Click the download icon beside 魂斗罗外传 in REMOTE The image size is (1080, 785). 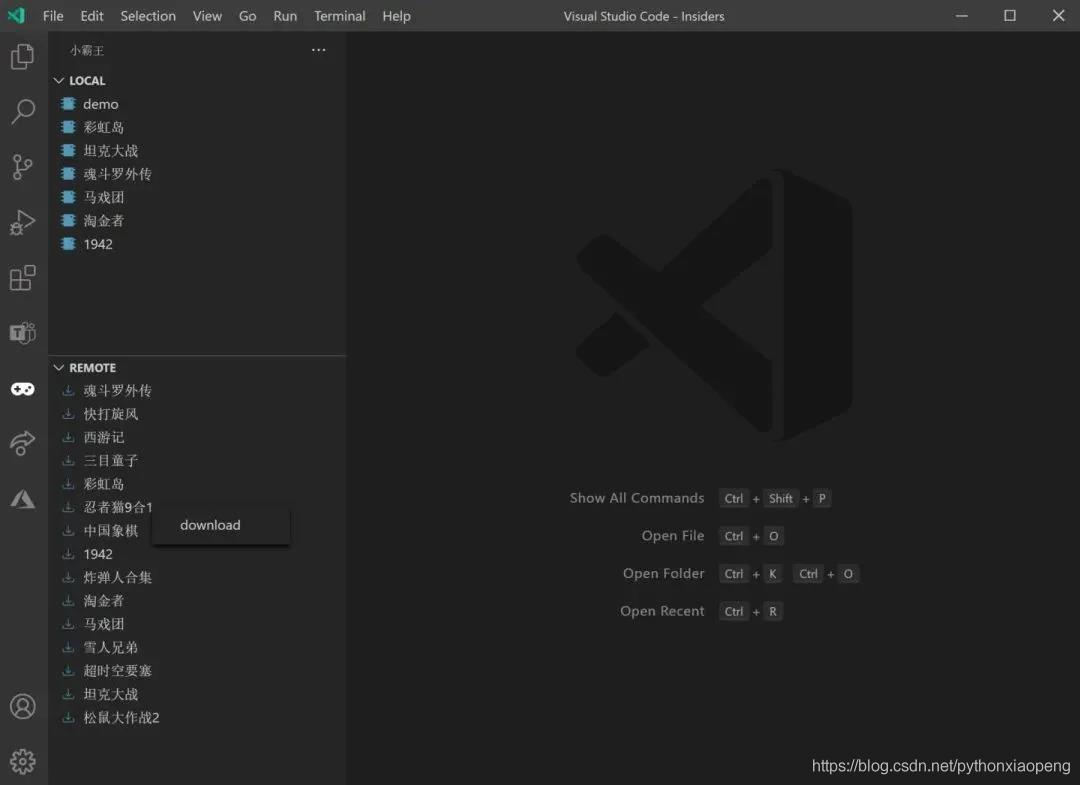68,390
